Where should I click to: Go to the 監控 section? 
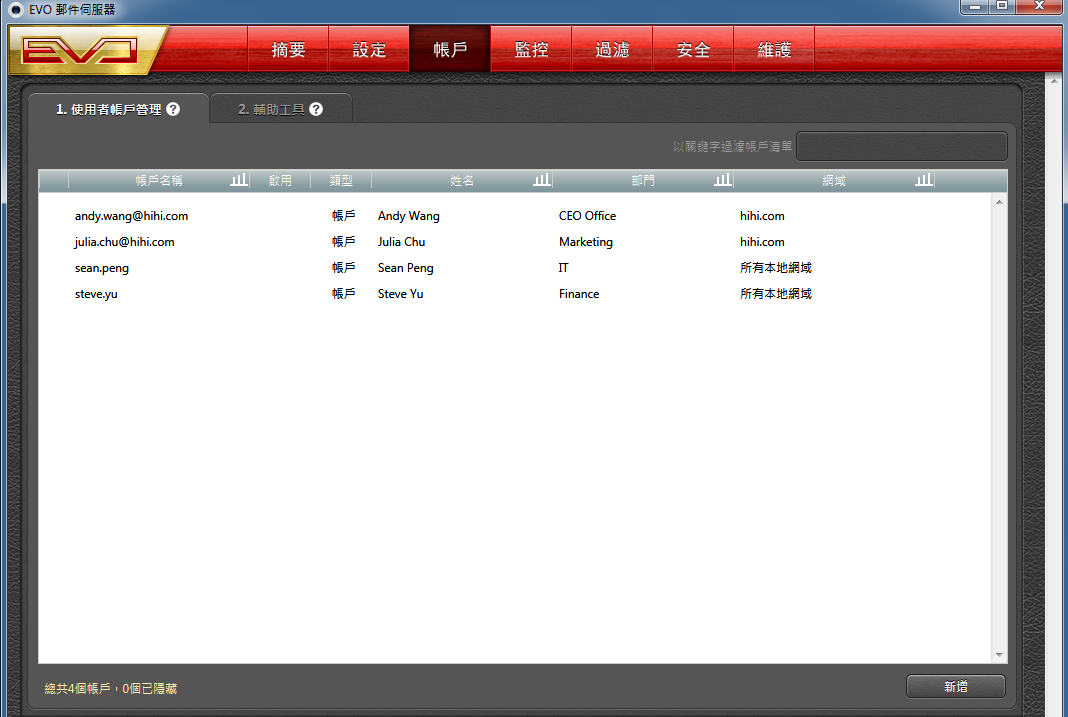(531, 50)
